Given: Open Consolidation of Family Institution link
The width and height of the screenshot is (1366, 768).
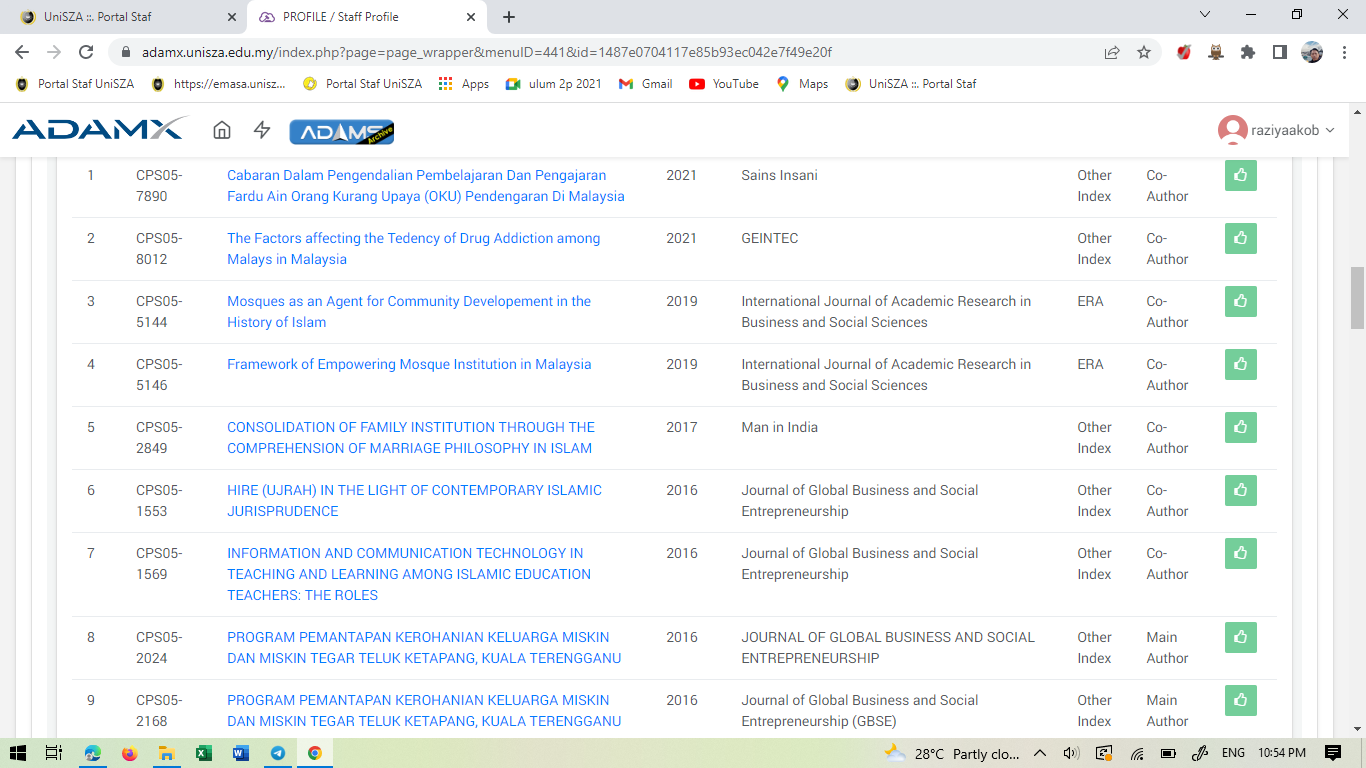Looking at the screenshot, I should click(411, 437).
